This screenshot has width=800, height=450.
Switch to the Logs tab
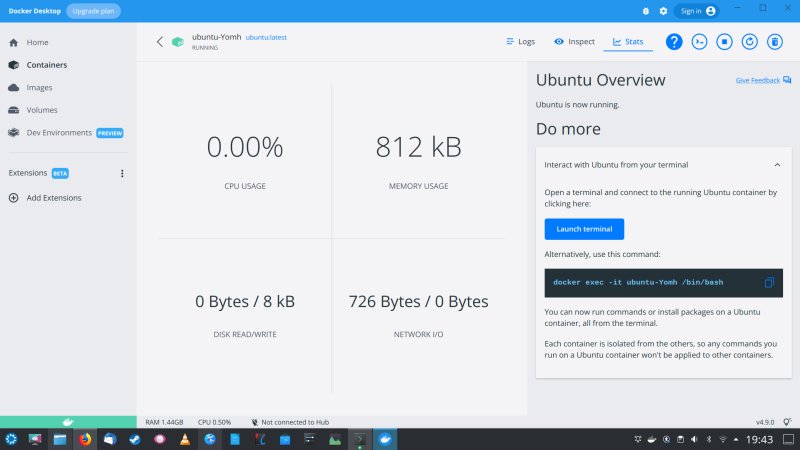click(x=520, y=42)
